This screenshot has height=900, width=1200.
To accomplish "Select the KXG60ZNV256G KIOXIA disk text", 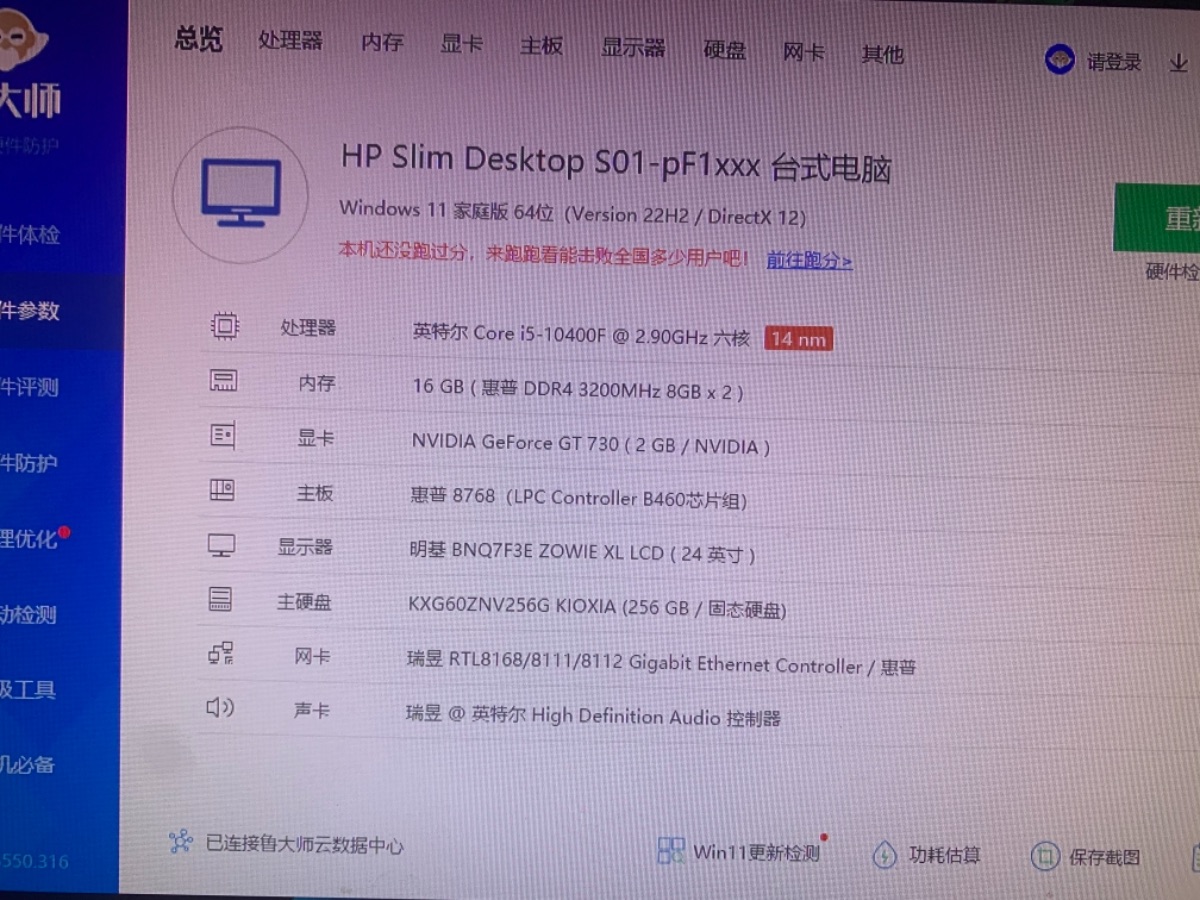I will [x=597, y=607].
